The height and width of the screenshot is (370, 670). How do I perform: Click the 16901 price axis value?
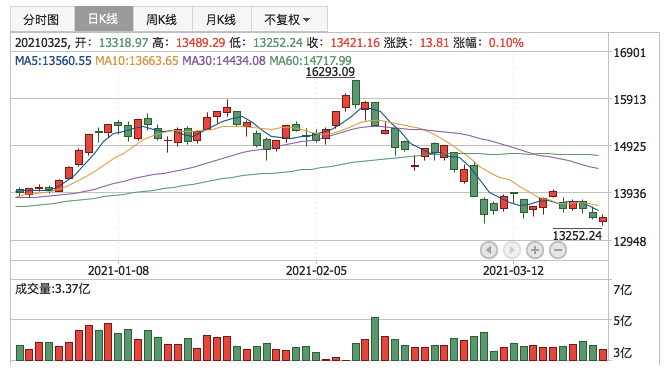[x=630, y=53]
